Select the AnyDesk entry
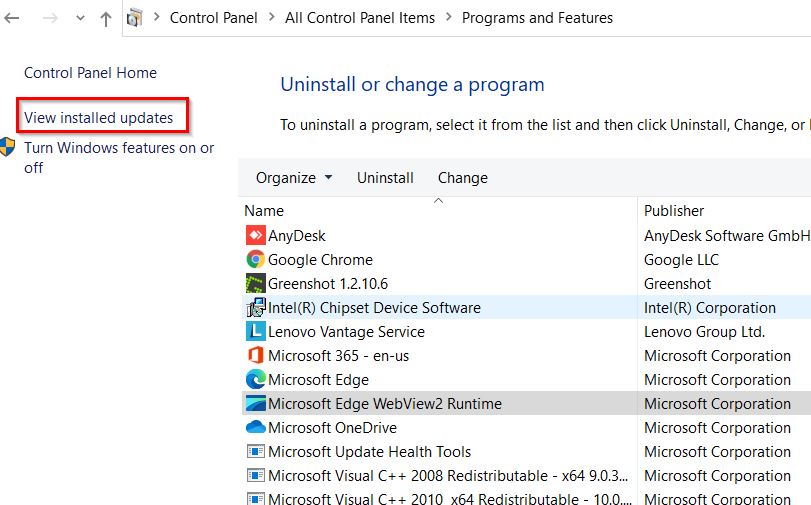 pyautogui.click(x=296, y=235)
